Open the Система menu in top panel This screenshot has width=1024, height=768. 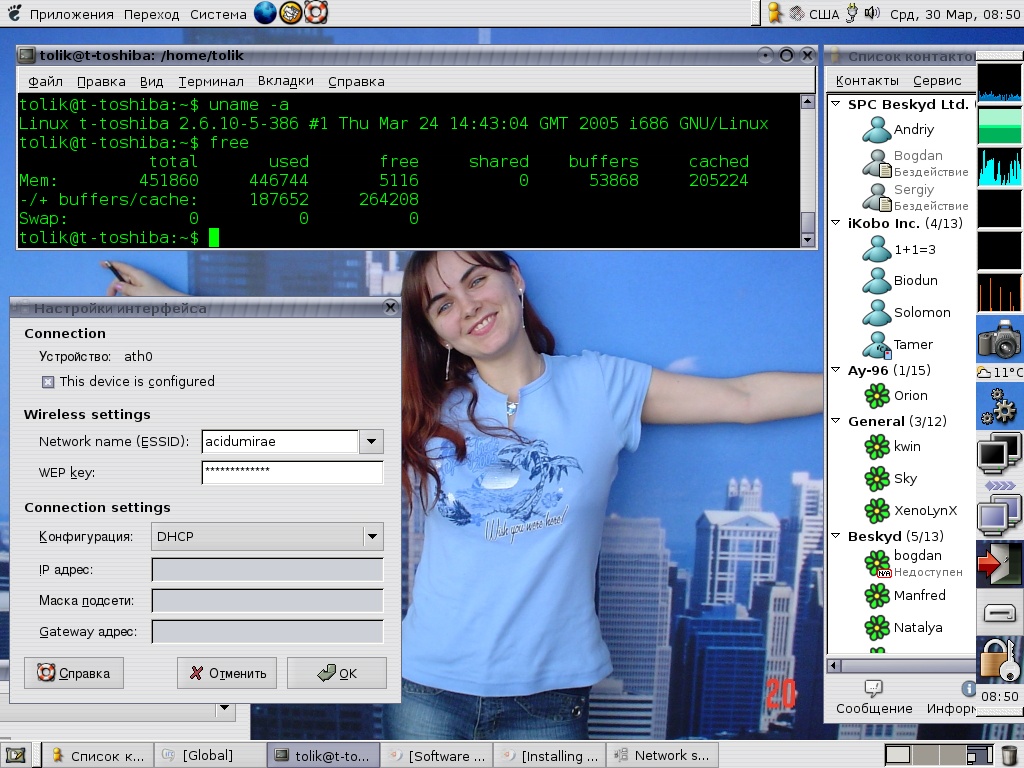click(218, 14)
